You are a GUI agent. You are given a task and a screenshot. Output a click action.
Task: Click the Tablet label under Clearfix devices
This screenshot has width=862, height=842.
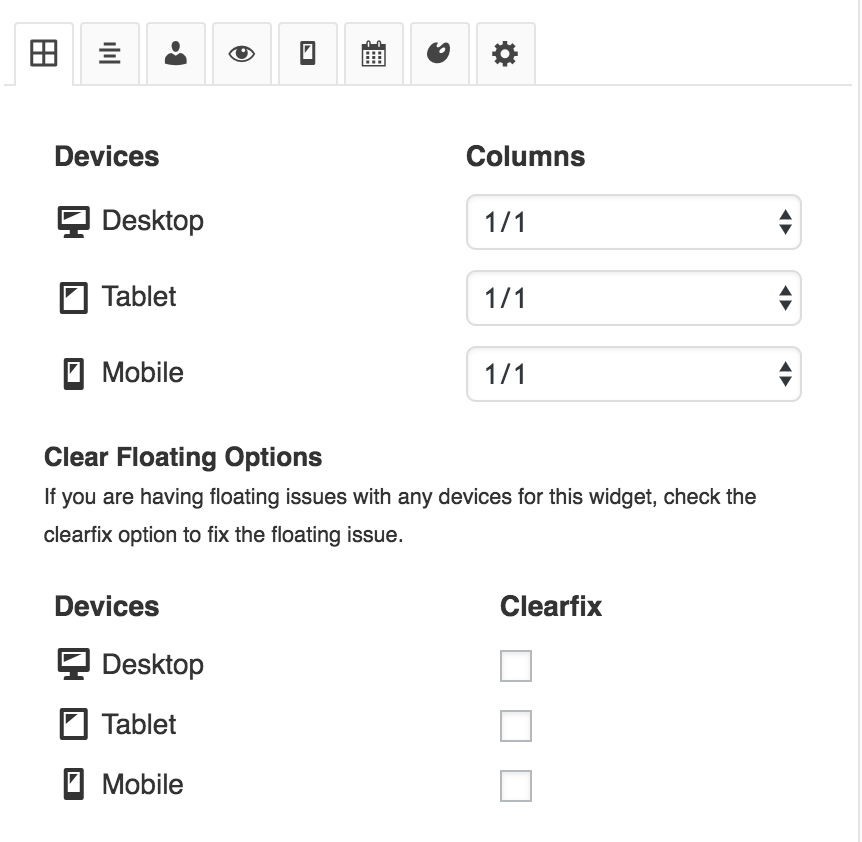(x=139, y=724)
